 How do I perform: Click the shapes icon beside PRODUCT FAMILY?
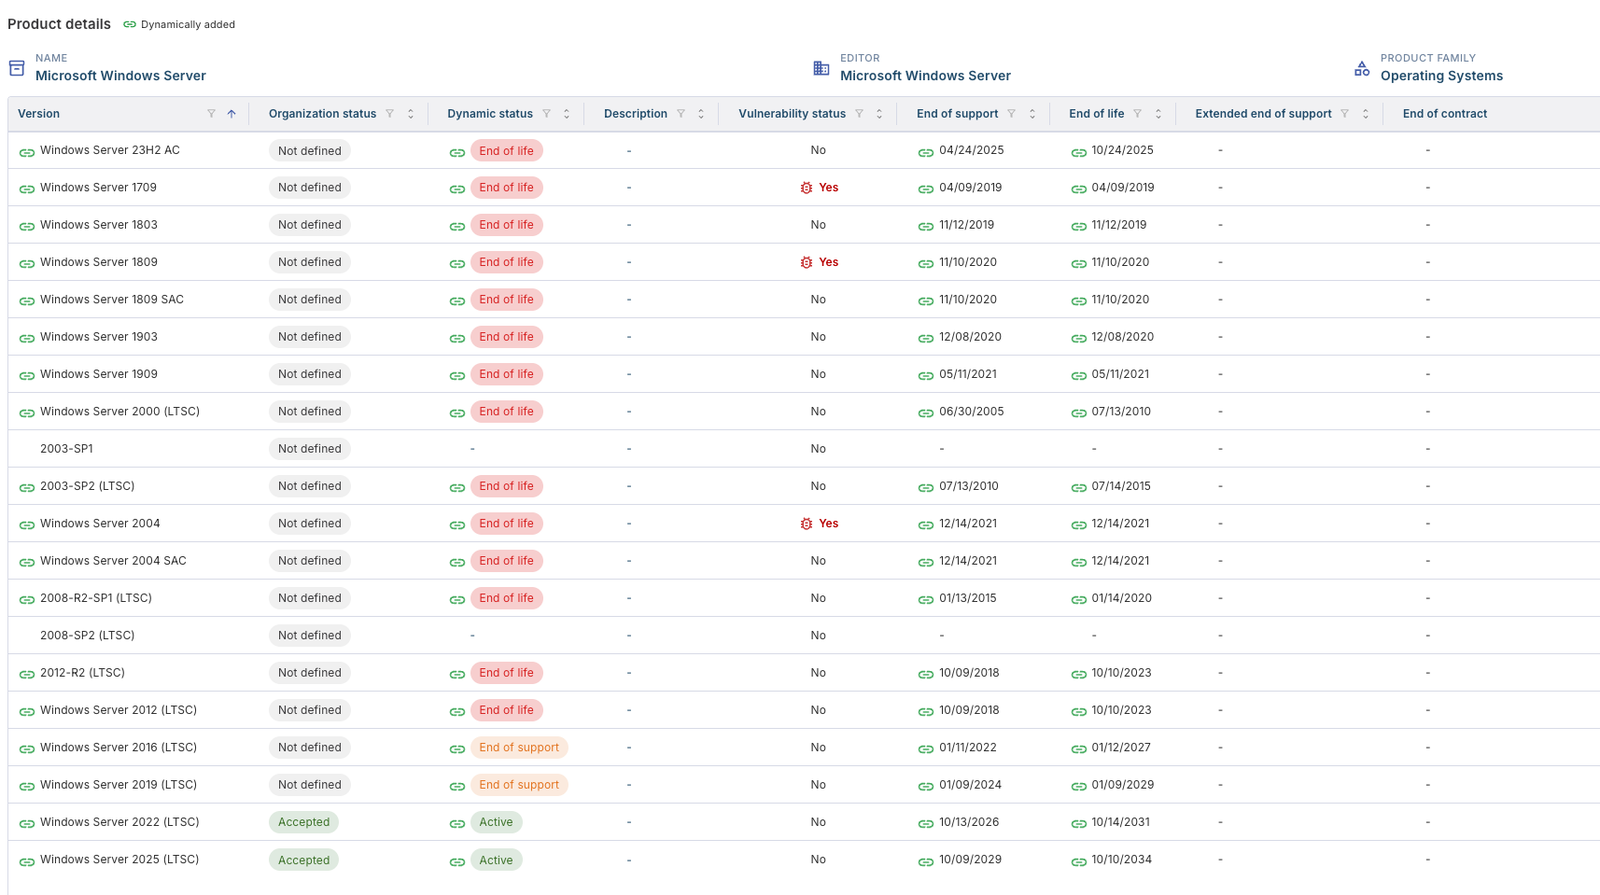click(1362, 68)
